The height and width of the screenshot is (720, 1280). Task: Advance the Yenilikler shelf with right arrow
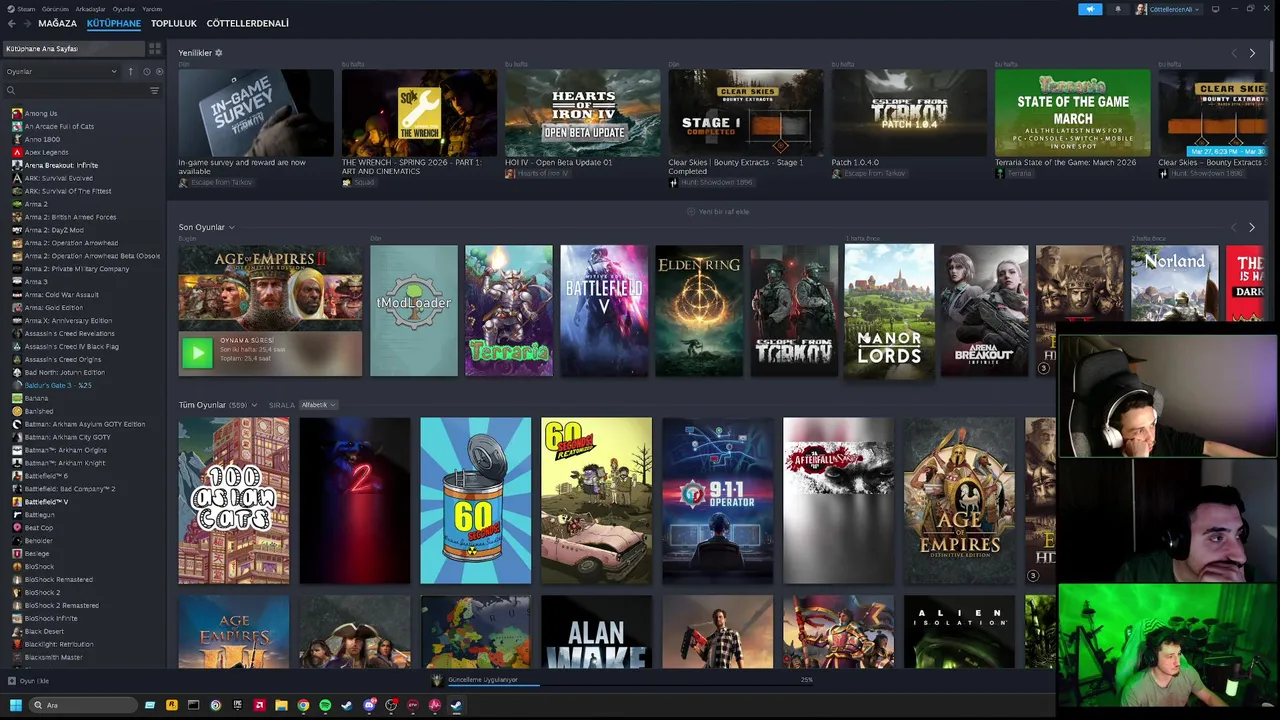click(1252, 53)
